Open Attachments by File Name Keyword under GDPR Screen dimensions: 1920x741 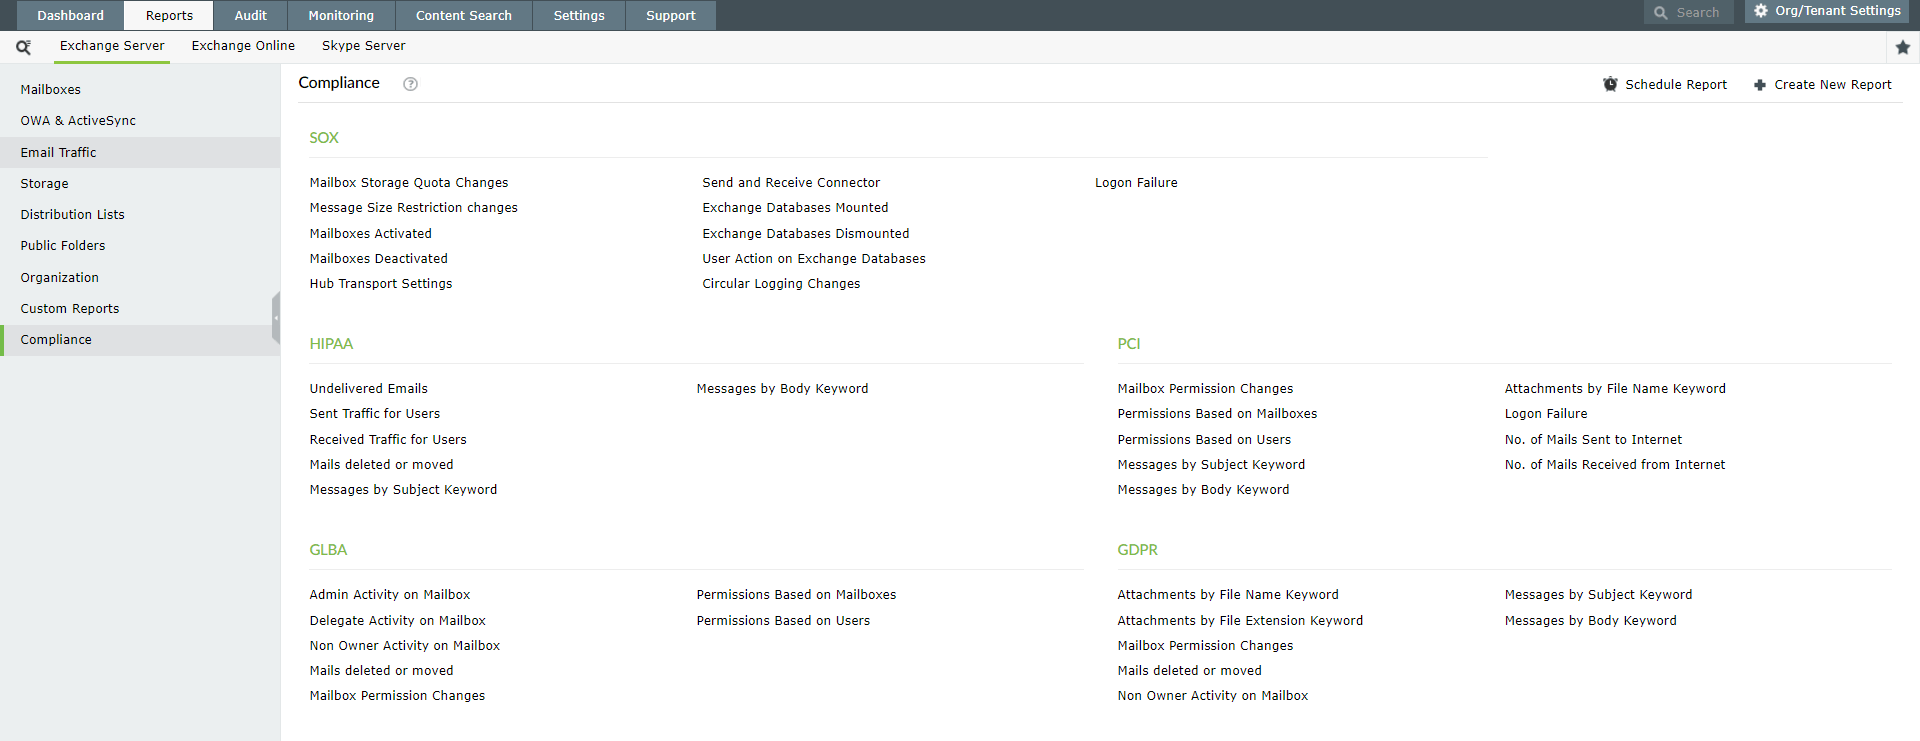1228,595
